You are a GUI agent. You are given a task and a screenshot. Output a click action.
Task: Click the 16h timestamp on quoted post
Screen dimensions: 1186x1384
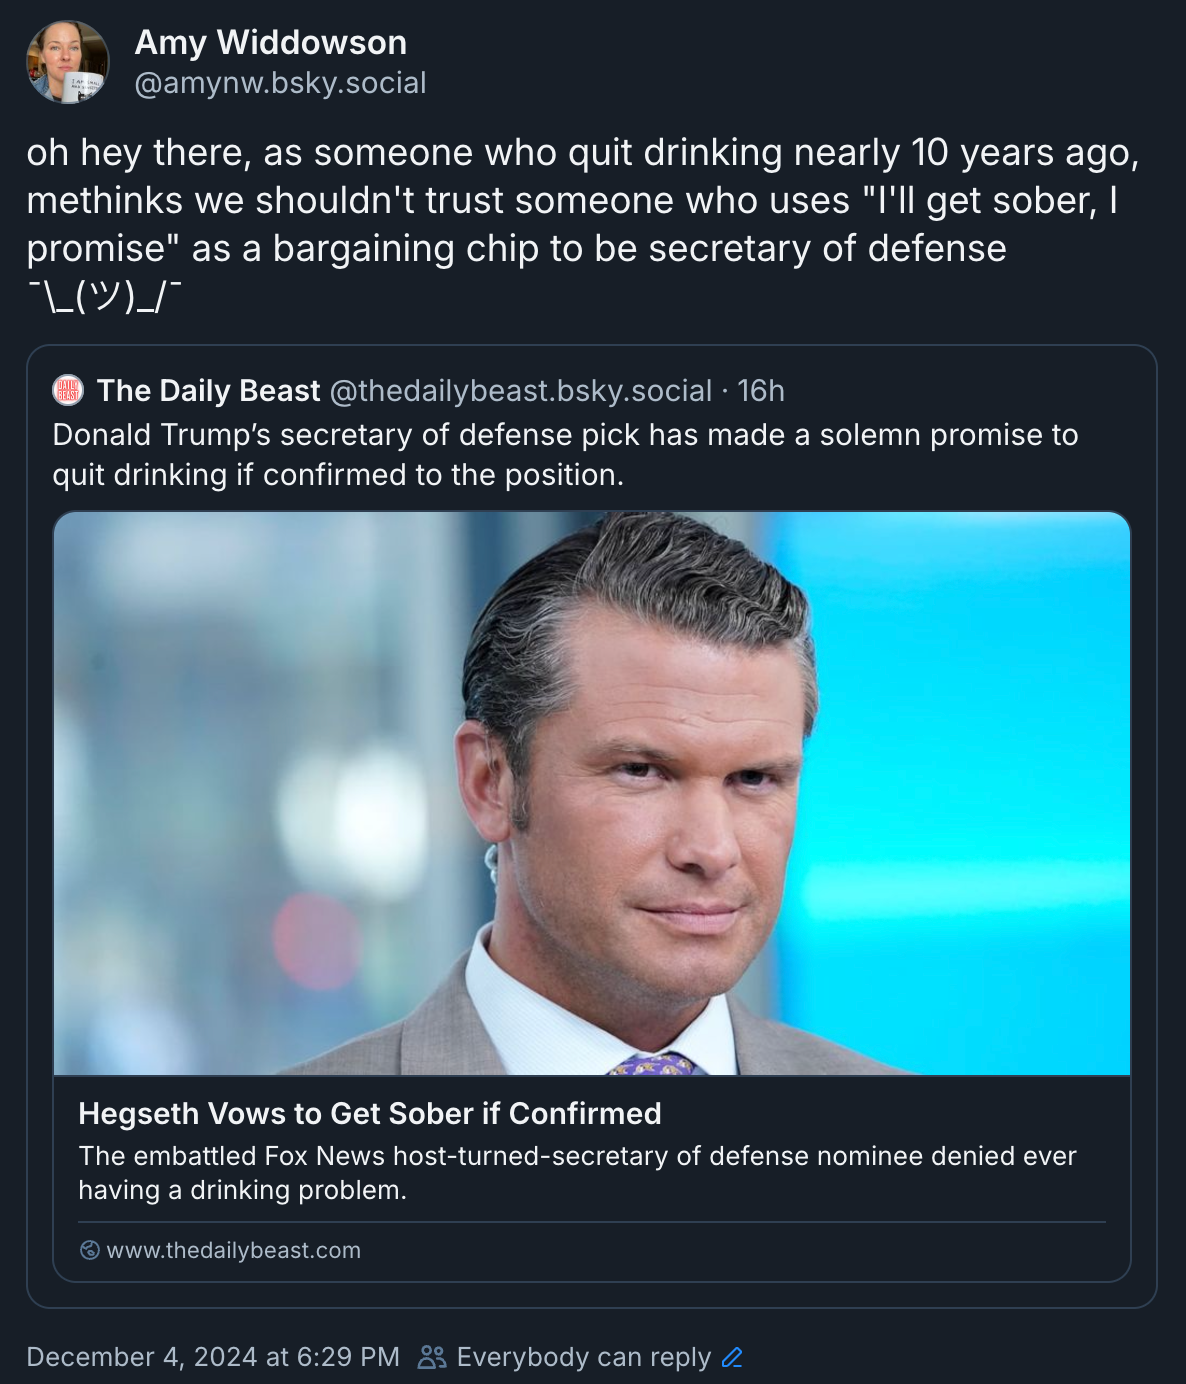pyautogui.click(x=761, y=391)
